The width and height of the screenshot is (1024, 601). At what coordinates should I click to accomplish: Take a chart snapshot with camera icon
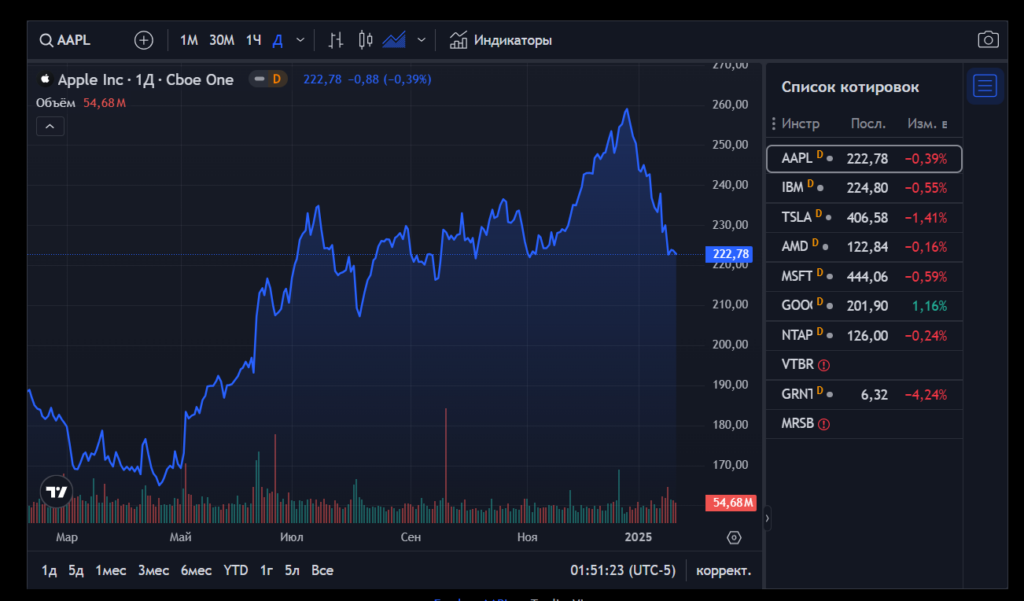(987, 40)
